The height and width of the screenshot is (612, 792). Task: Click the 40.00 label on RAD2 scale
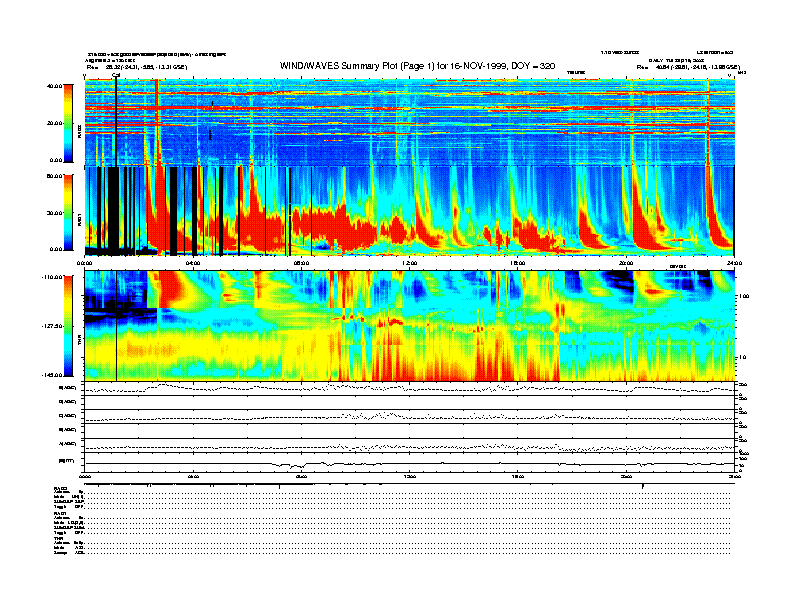tap(54, 86)
